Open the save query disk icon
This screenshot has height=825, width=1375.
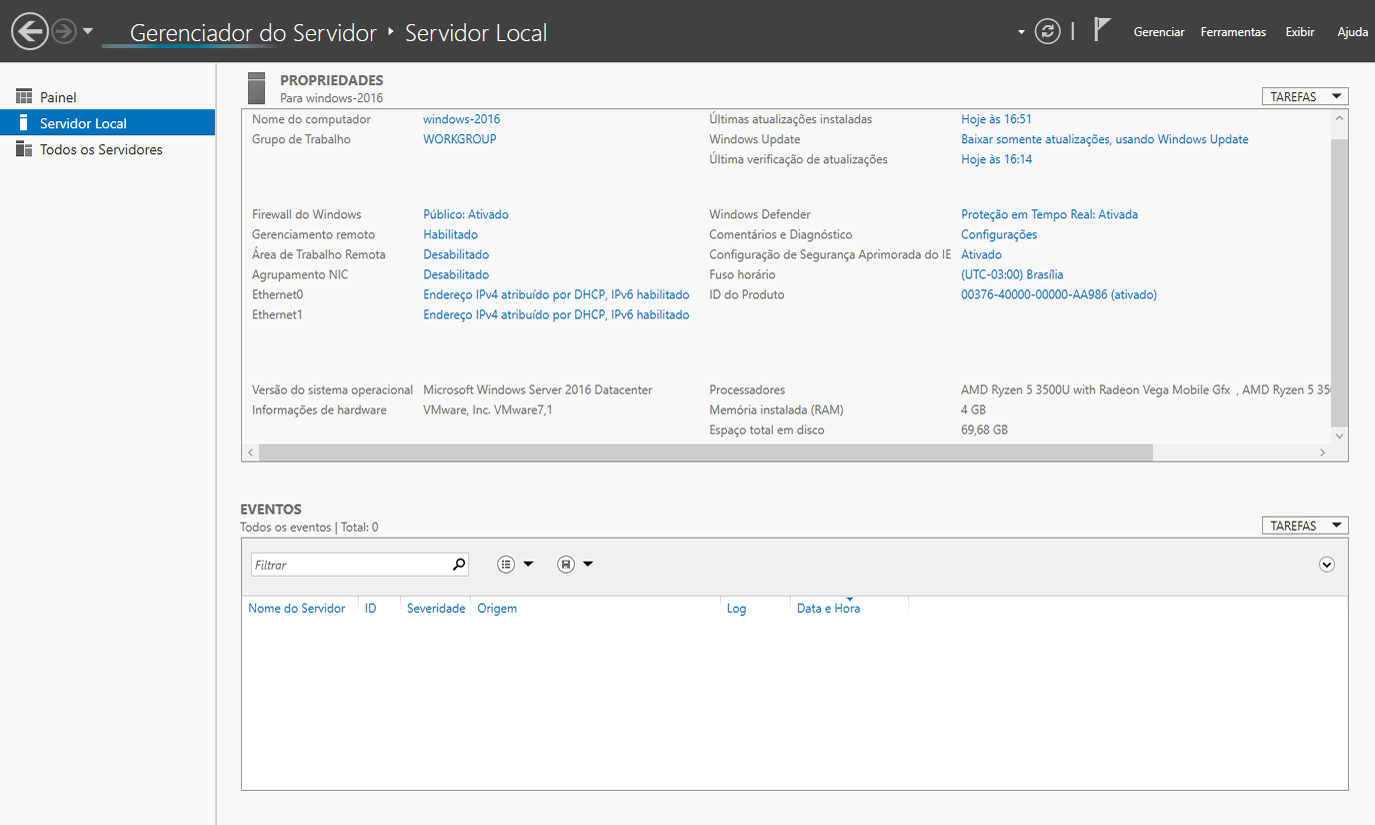click(x=566, y=564)
